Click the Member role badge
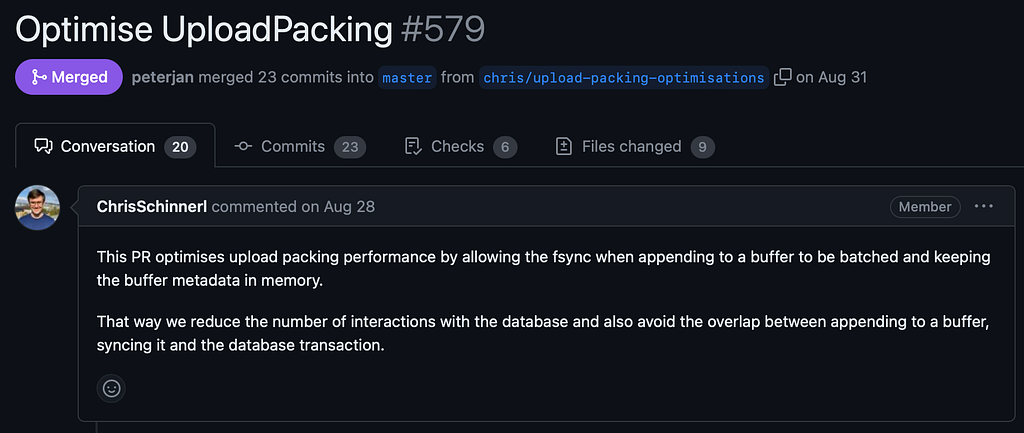Image resolution: width=1024 pixels, height=433 pixels. click(x=925, y=206)
